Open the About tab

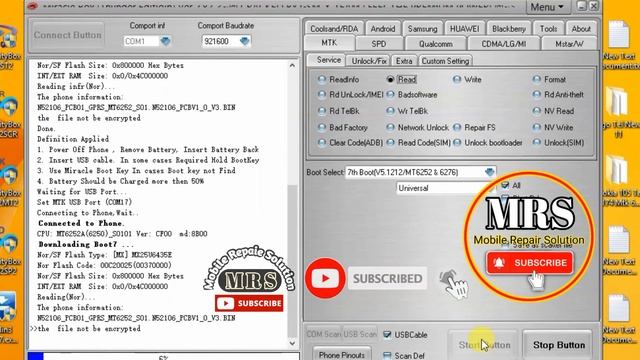pos(581,29)
